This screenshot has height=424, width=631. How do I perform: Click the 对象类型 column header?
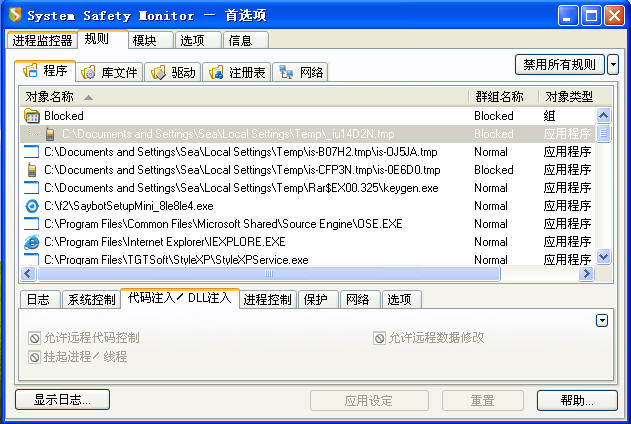569,97
